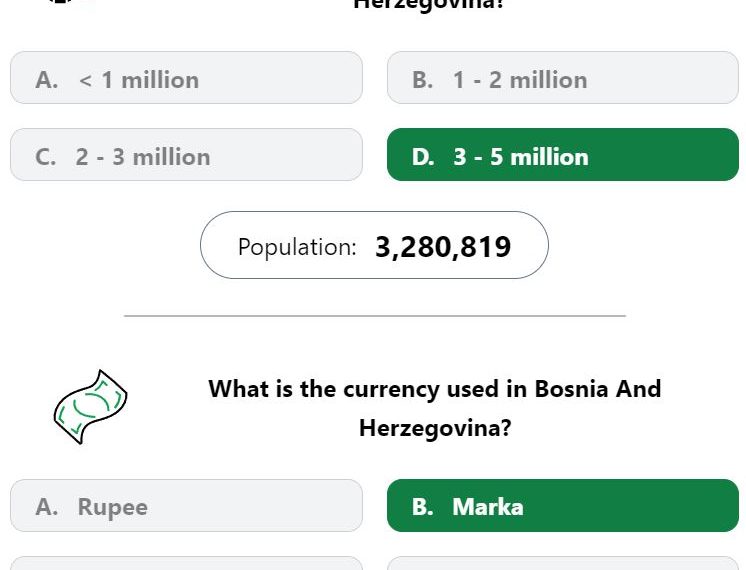Select the A. Rupee currency option
This screenshot has height=570, width=746.
click(186, 506)
